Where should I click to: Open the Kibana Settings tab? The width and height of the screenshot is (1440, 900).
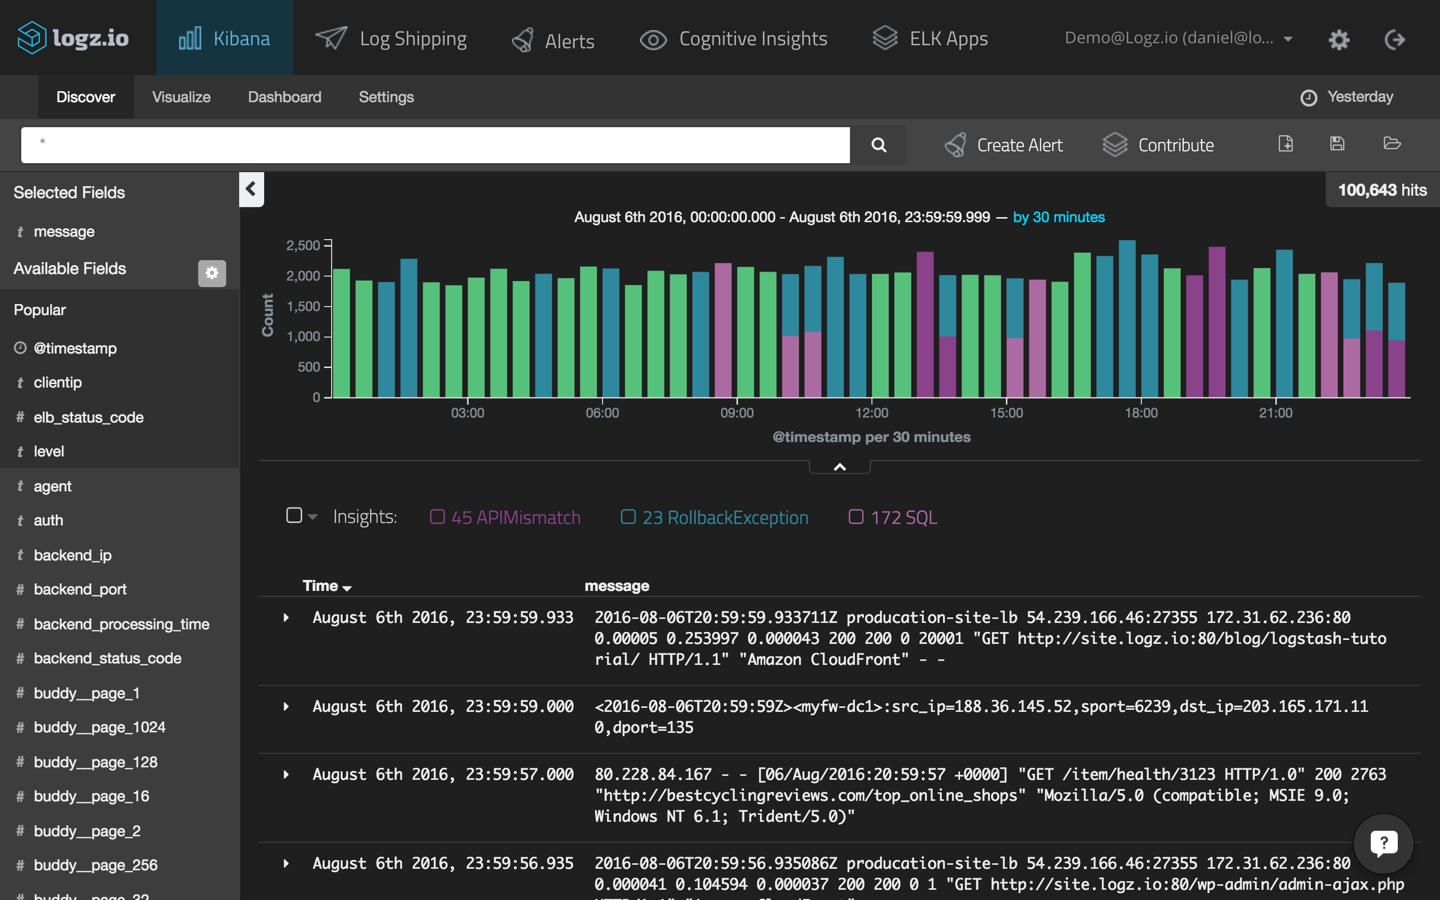386,97
